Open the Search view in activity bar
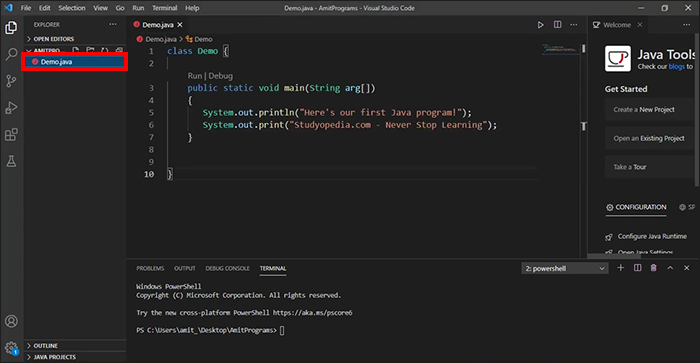Image resolution: width=700 pixels, height=363 pixels. 11,54
